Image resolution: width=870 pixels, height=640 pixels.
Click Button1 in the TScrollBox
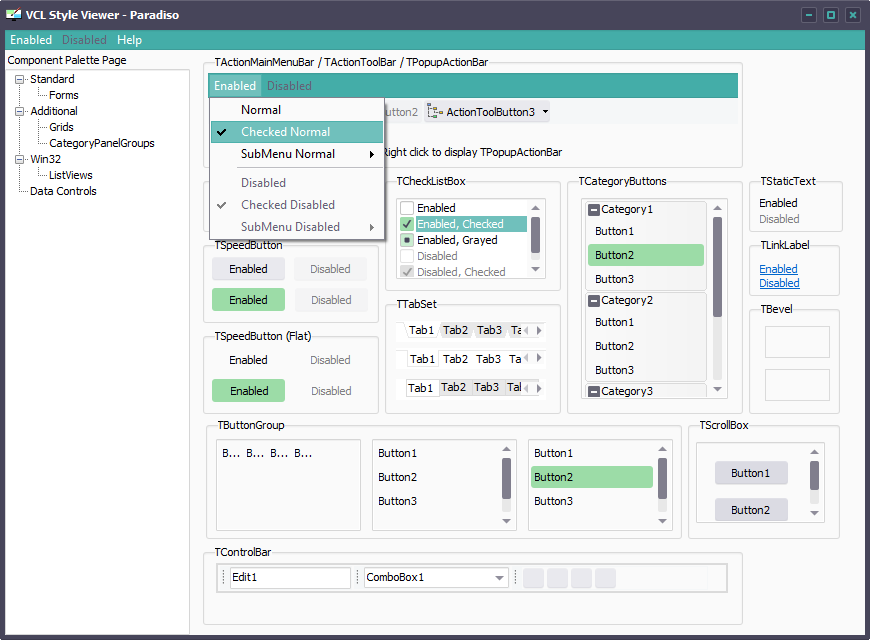[x=751, y=473]
